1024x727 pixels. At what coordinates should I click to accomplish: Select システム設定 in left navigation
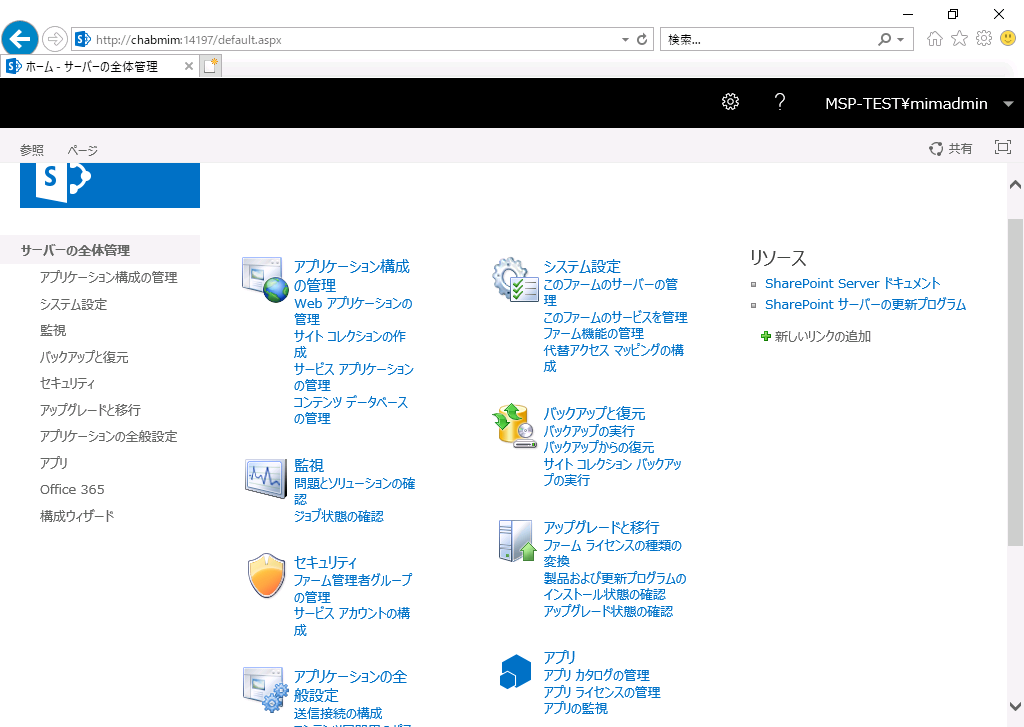click(73, 304)
